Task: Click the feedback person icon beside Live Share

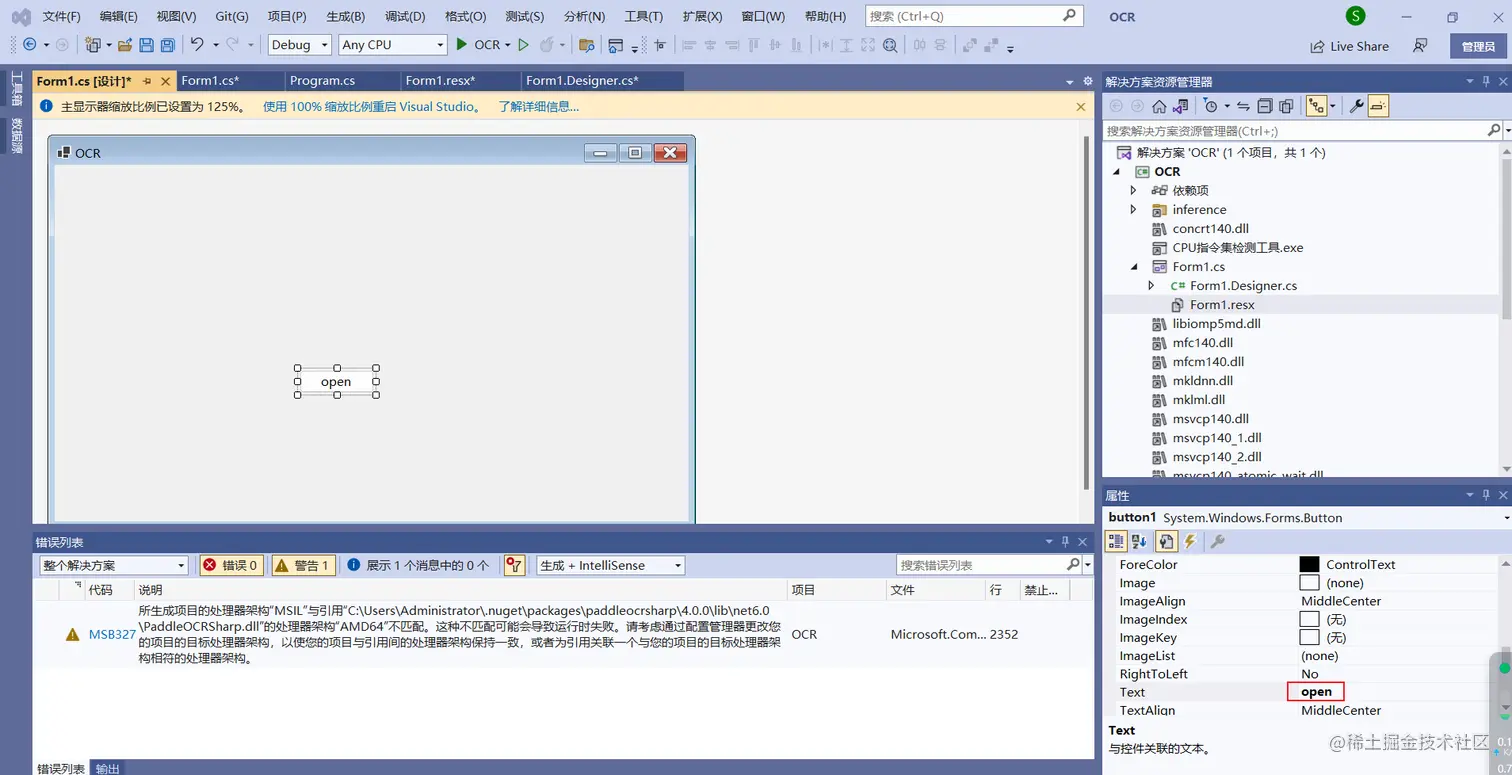Action: coord(1420,46)
